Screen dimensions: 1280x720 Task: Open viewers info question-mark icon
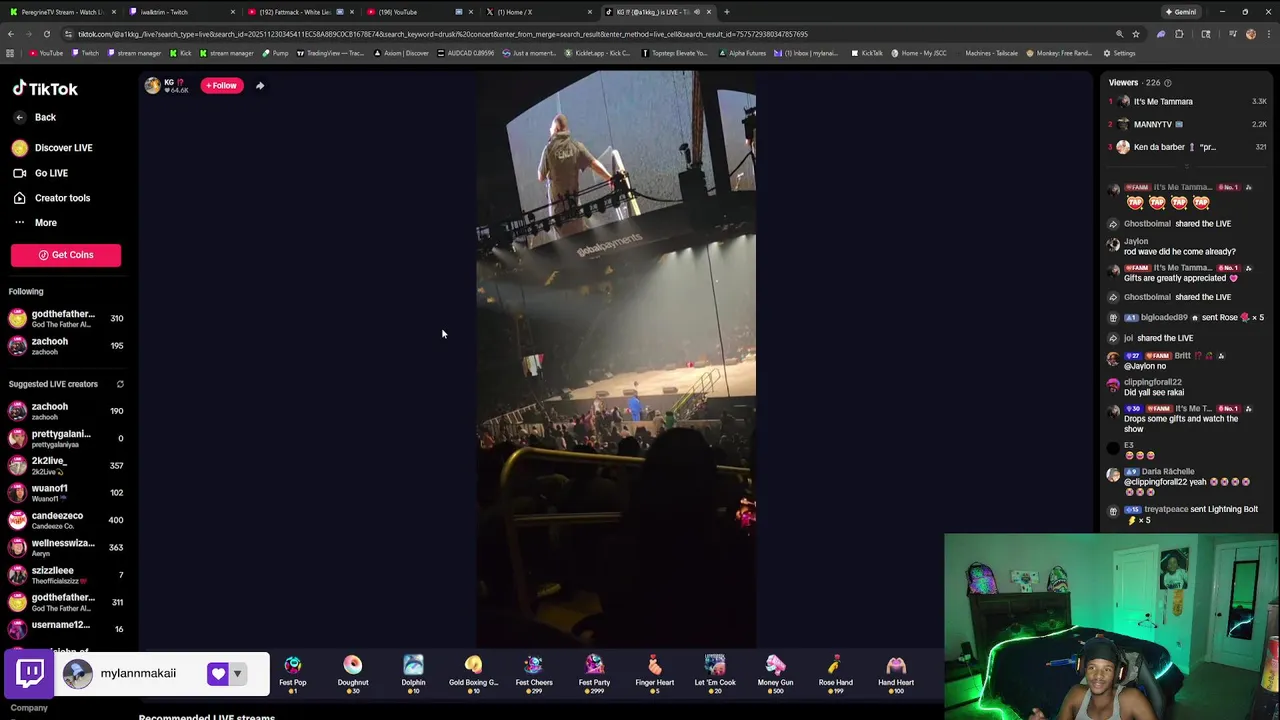pos(1168,83)
